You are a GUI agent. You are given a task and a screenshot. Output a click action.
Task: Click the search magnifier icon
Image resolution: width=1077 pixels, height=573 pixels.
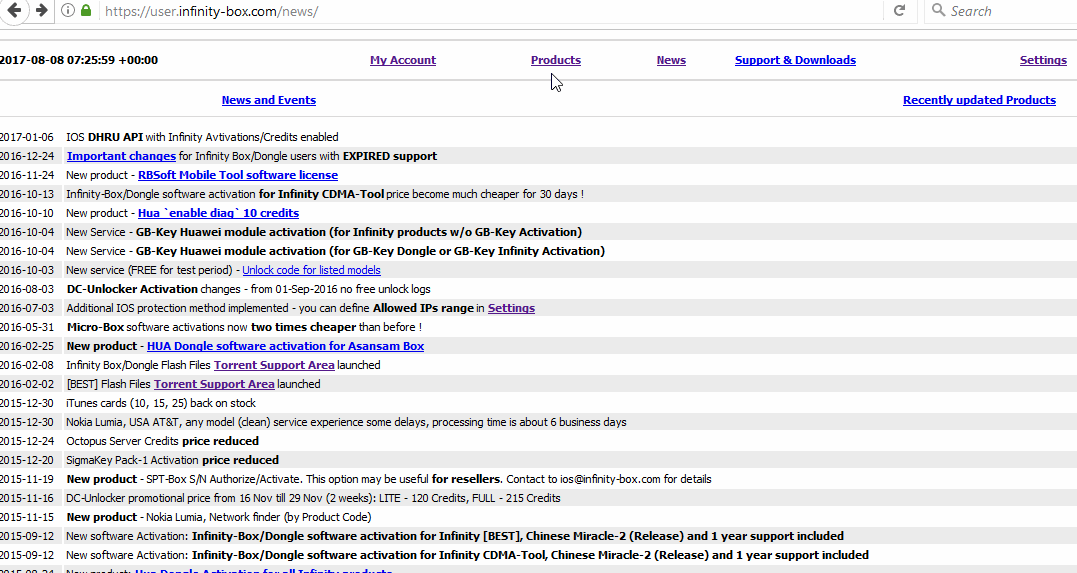point(938,11)
